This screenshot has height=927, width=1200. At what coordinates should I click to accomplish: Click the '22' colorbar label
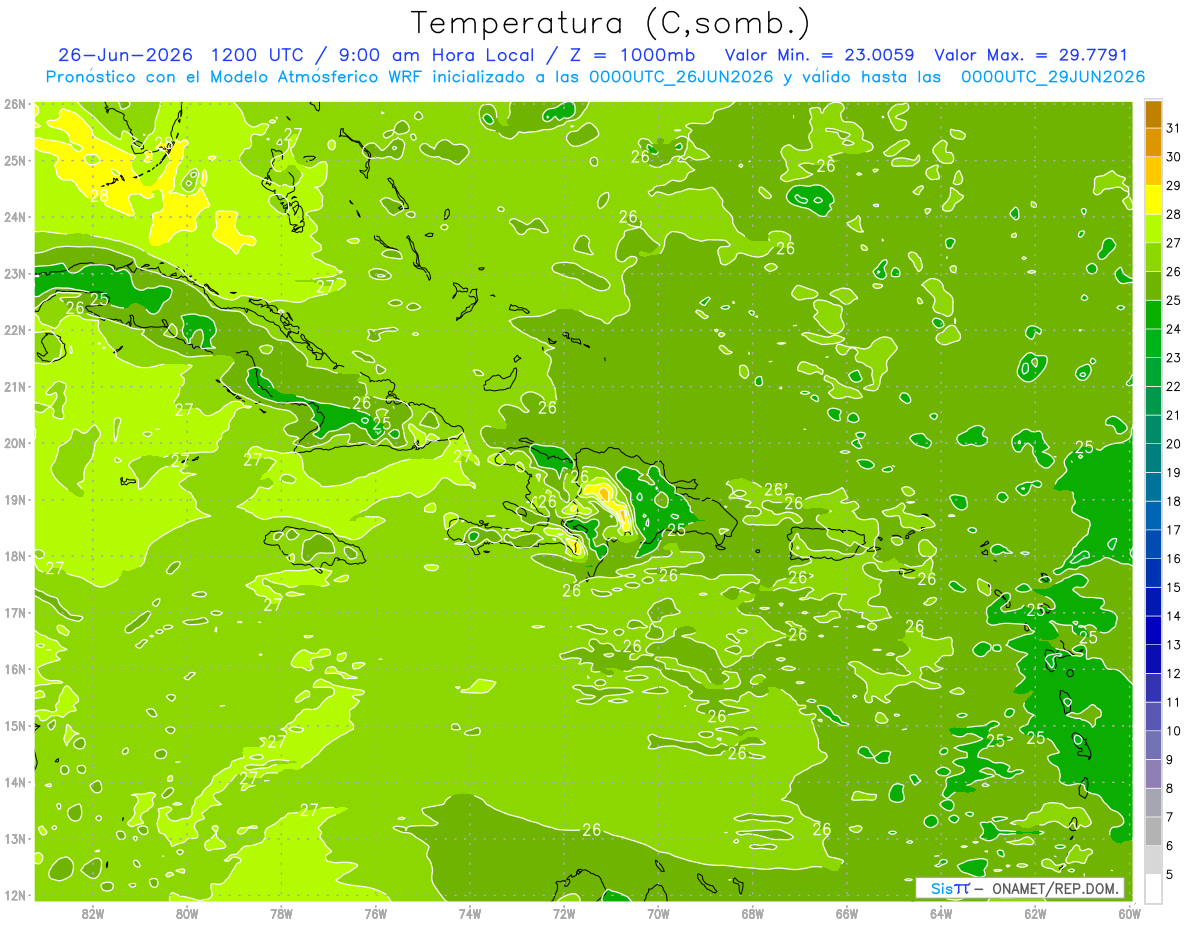point(1174,386)
